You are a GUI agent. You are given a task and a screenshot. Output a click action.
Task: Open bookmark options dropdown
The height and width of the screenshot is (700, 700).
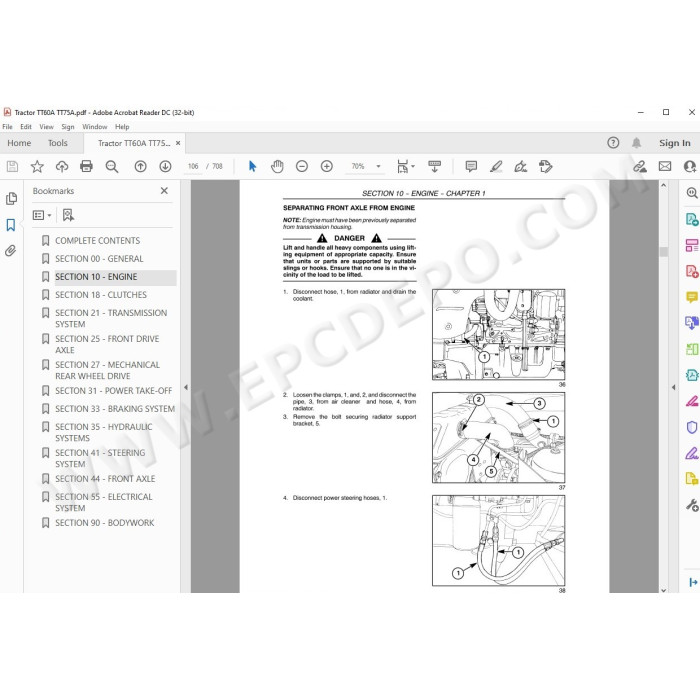click(42, 215)
